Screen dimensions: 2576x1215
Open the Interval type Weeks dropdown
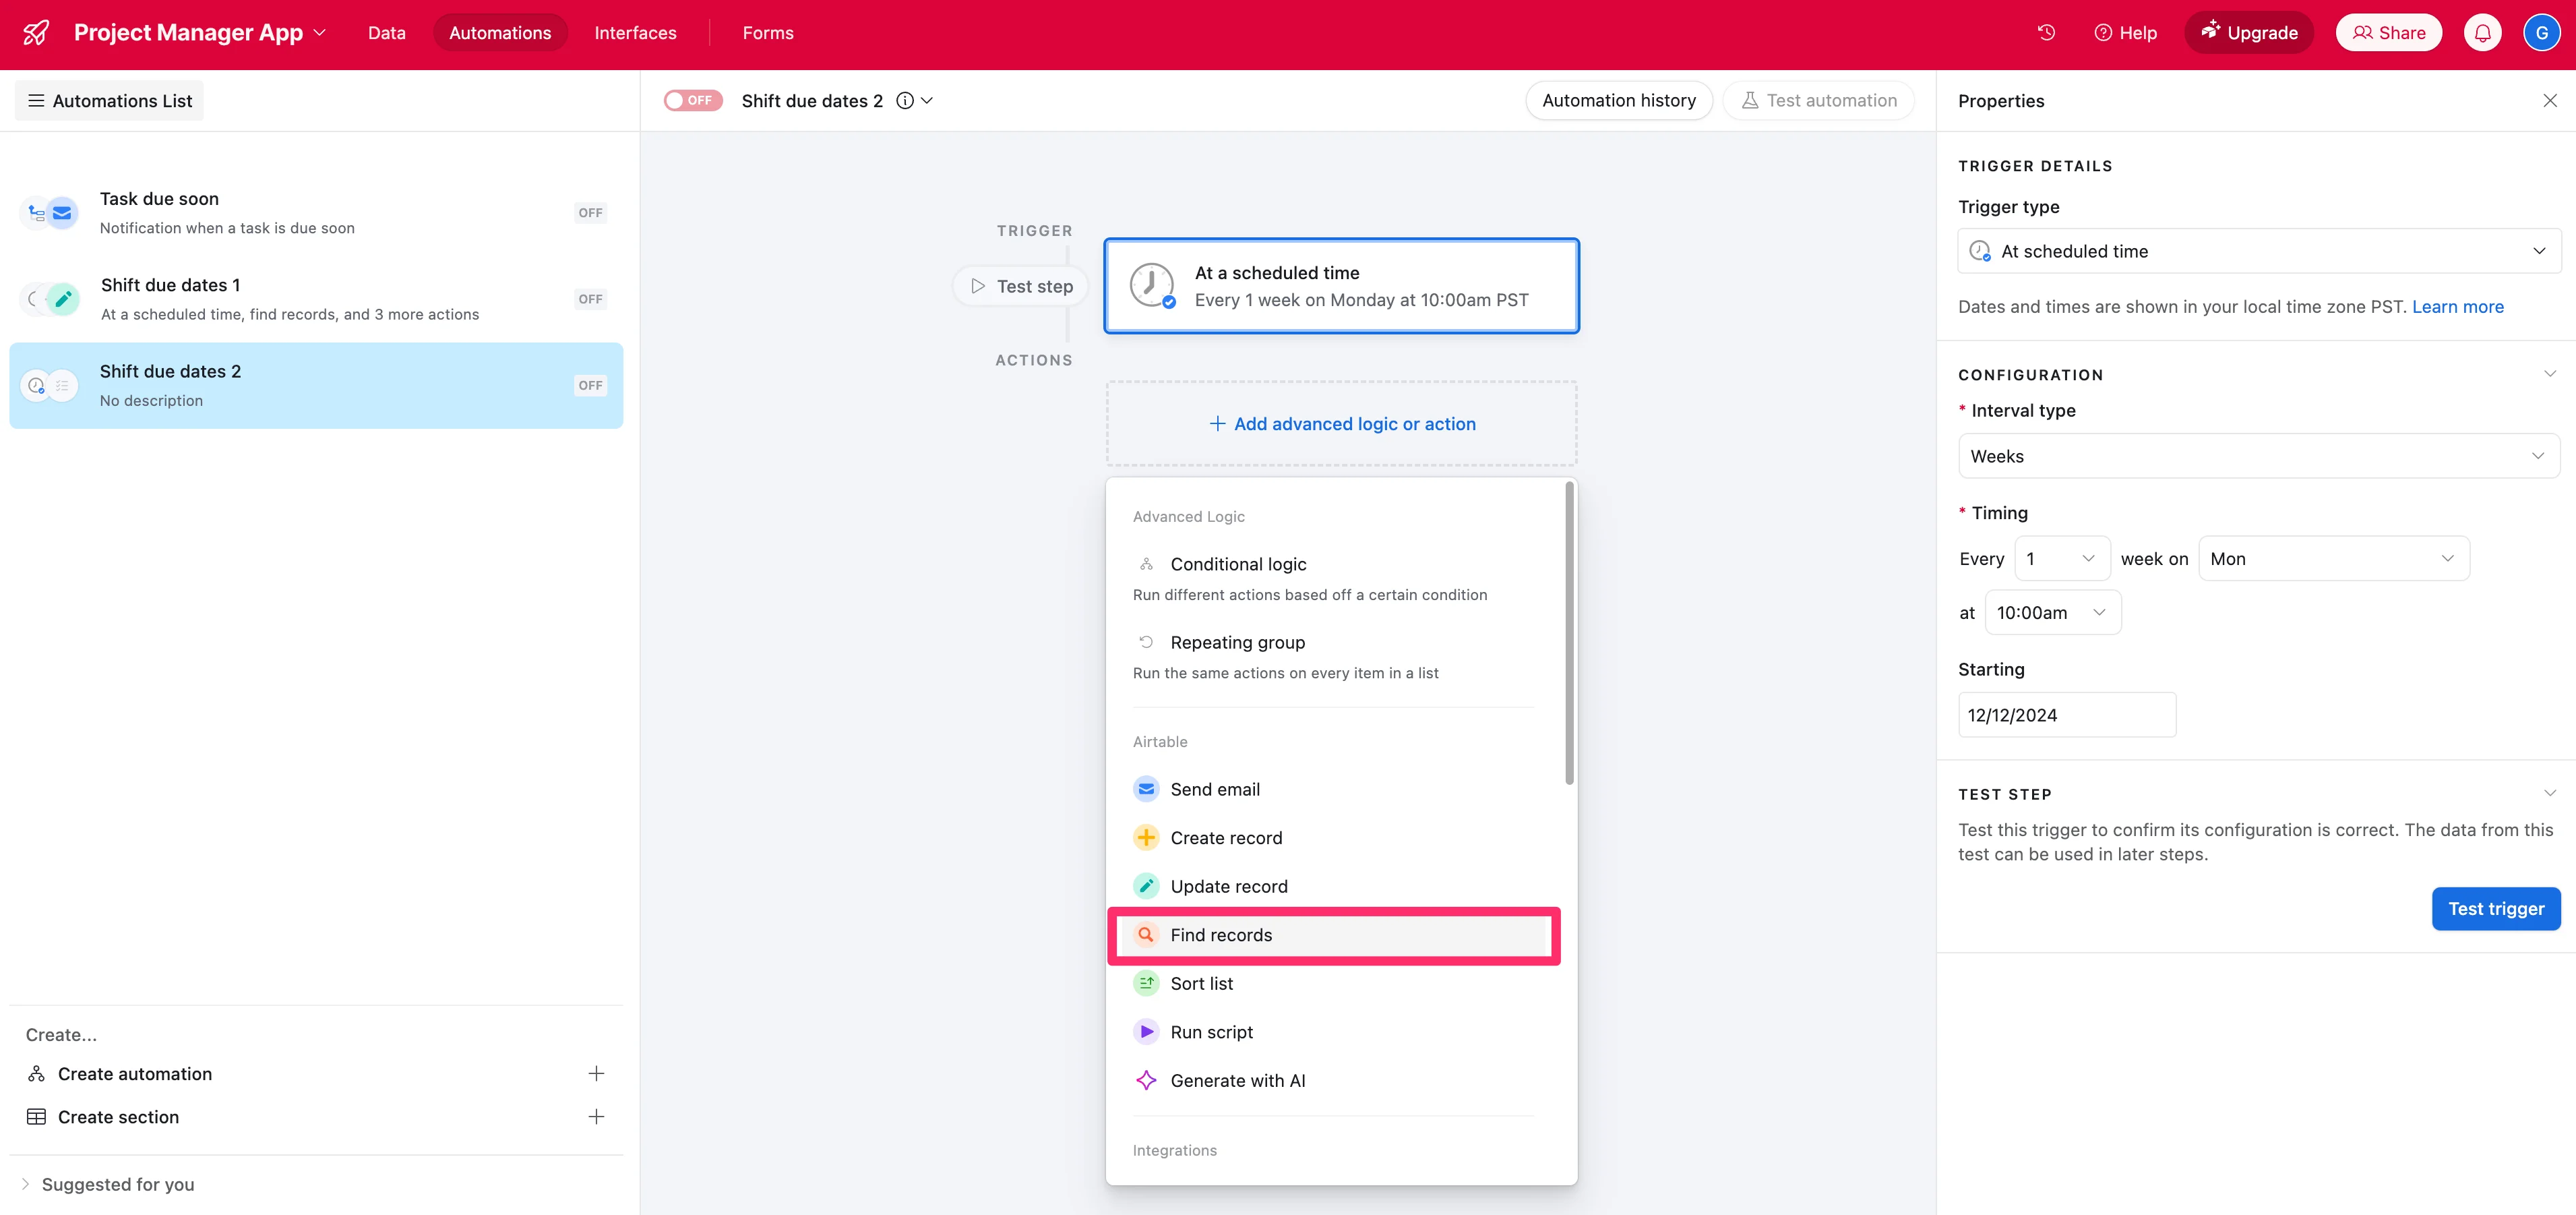(x=2258, y=456)
